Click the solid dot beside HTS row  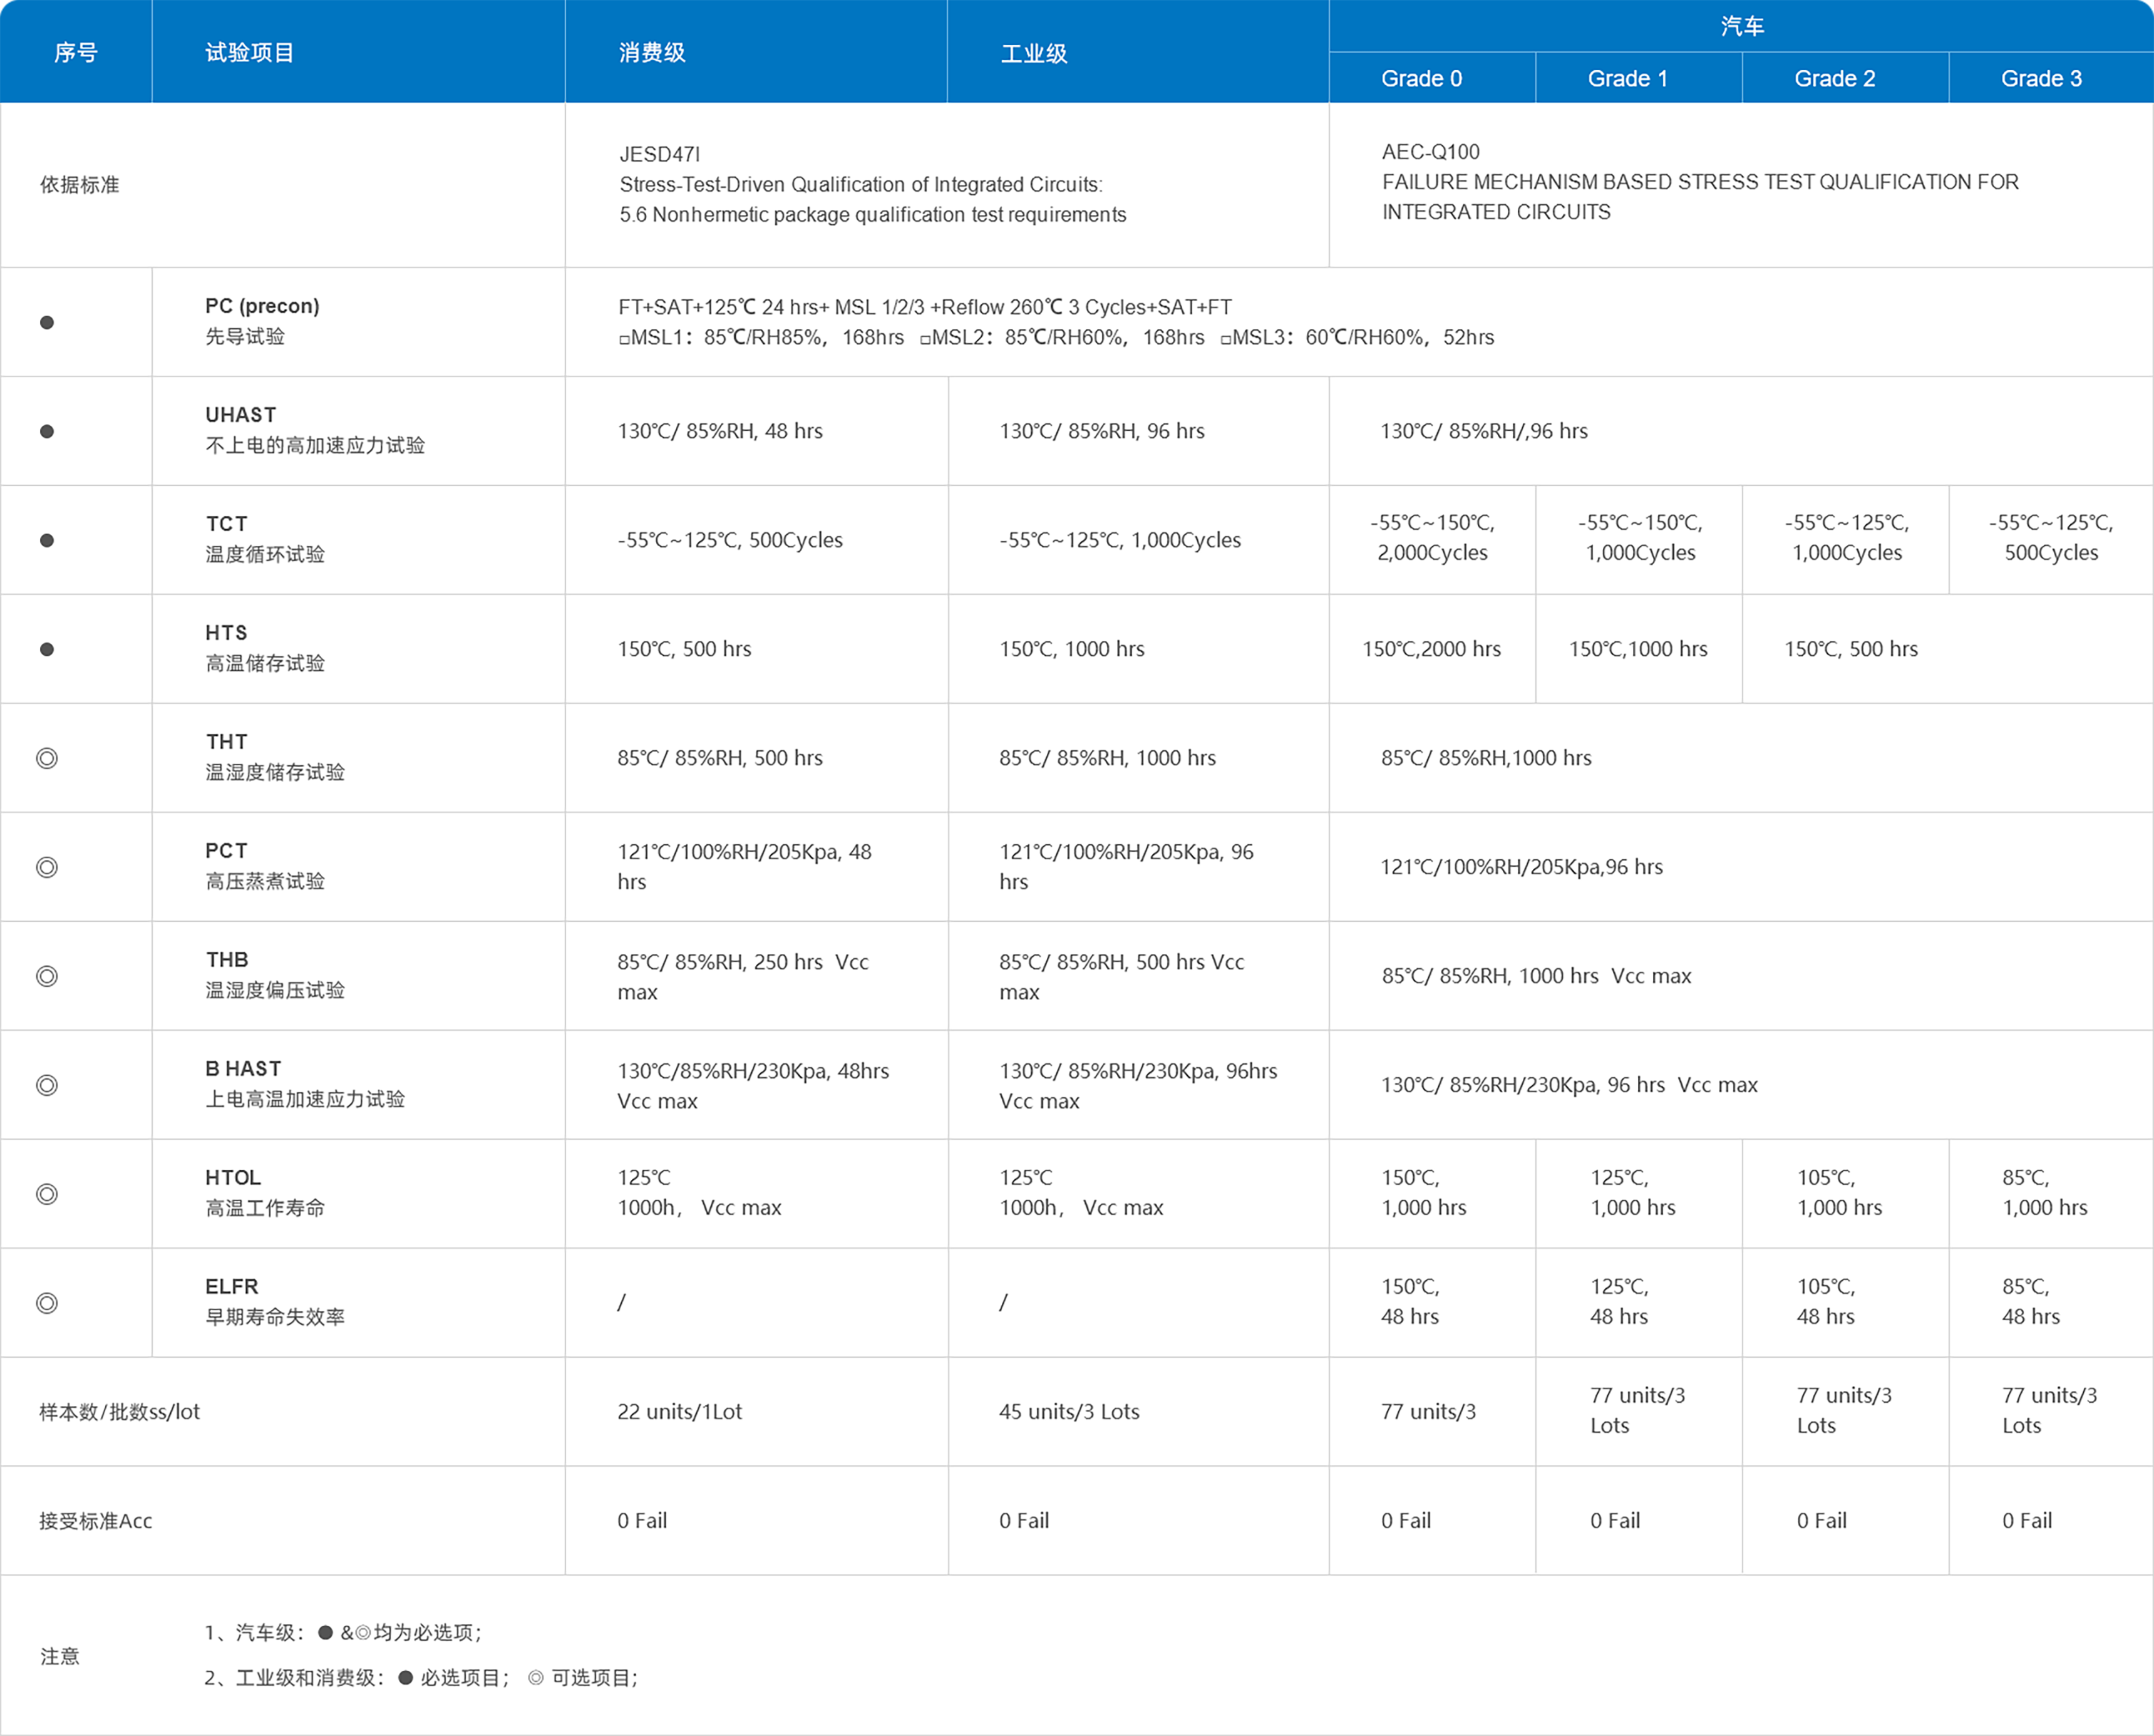(x=47, y=649)
